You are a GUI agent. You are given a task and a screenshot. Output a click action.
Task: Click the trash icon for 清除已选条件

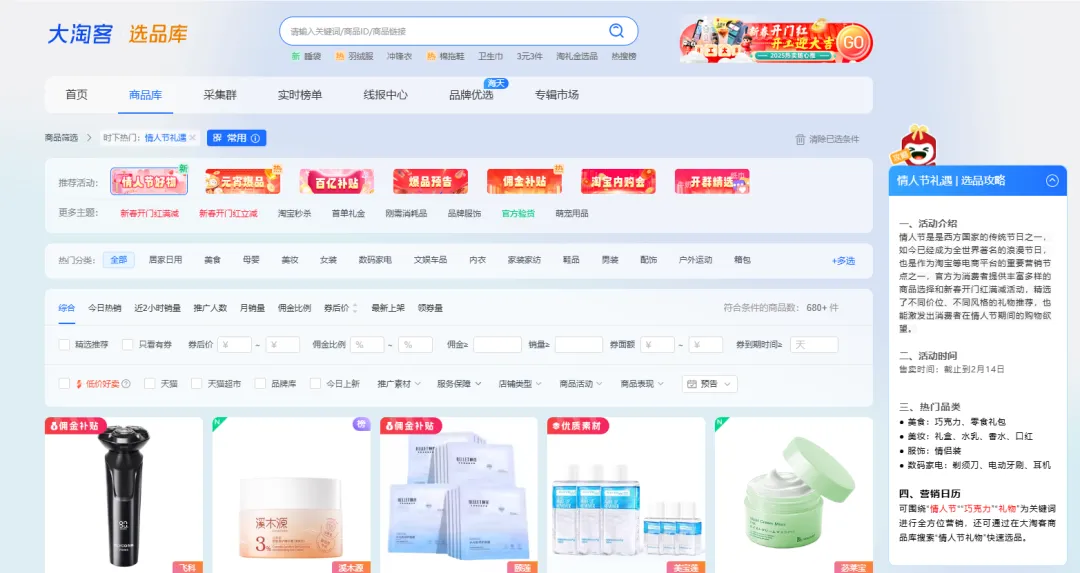tap(800, 139)
